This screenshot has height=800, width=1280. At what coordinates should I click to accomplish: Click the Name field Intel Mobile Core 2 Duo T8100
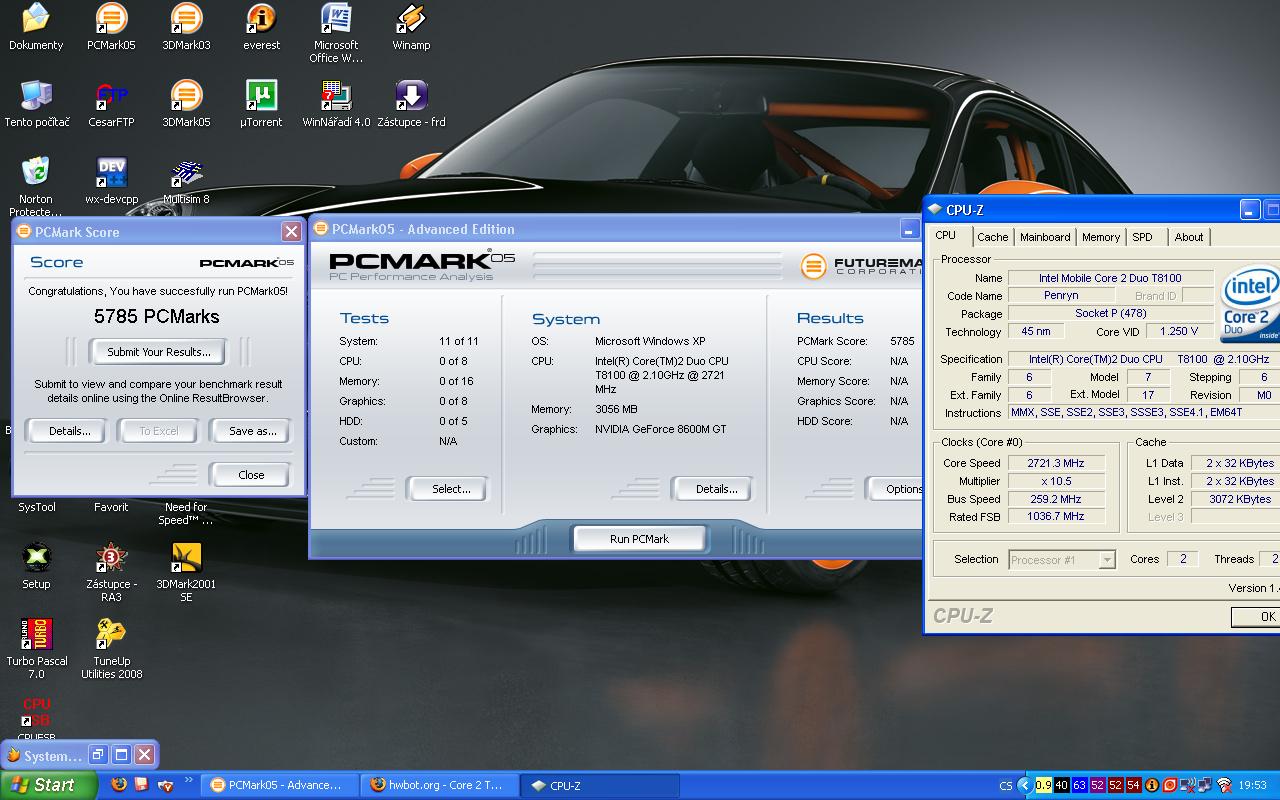1109,278
